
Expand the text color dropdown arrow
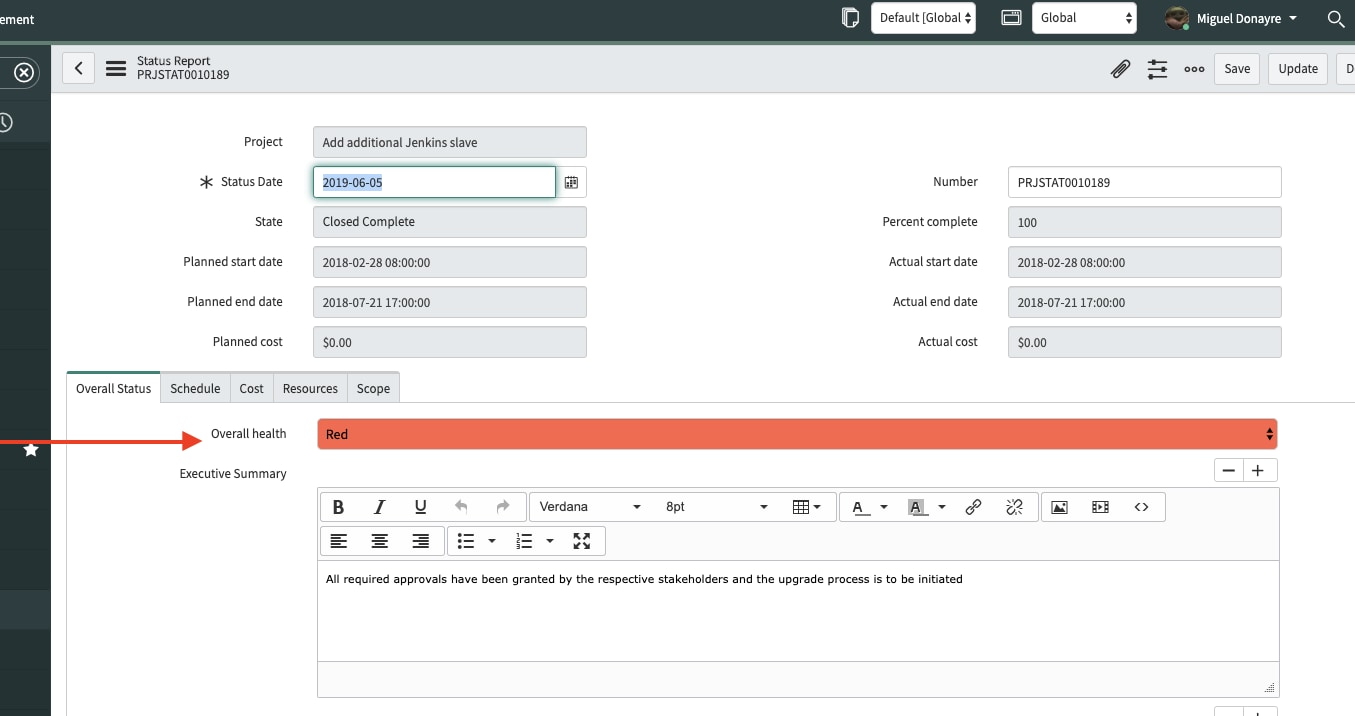pyautogui.click(x=884, y=507)
